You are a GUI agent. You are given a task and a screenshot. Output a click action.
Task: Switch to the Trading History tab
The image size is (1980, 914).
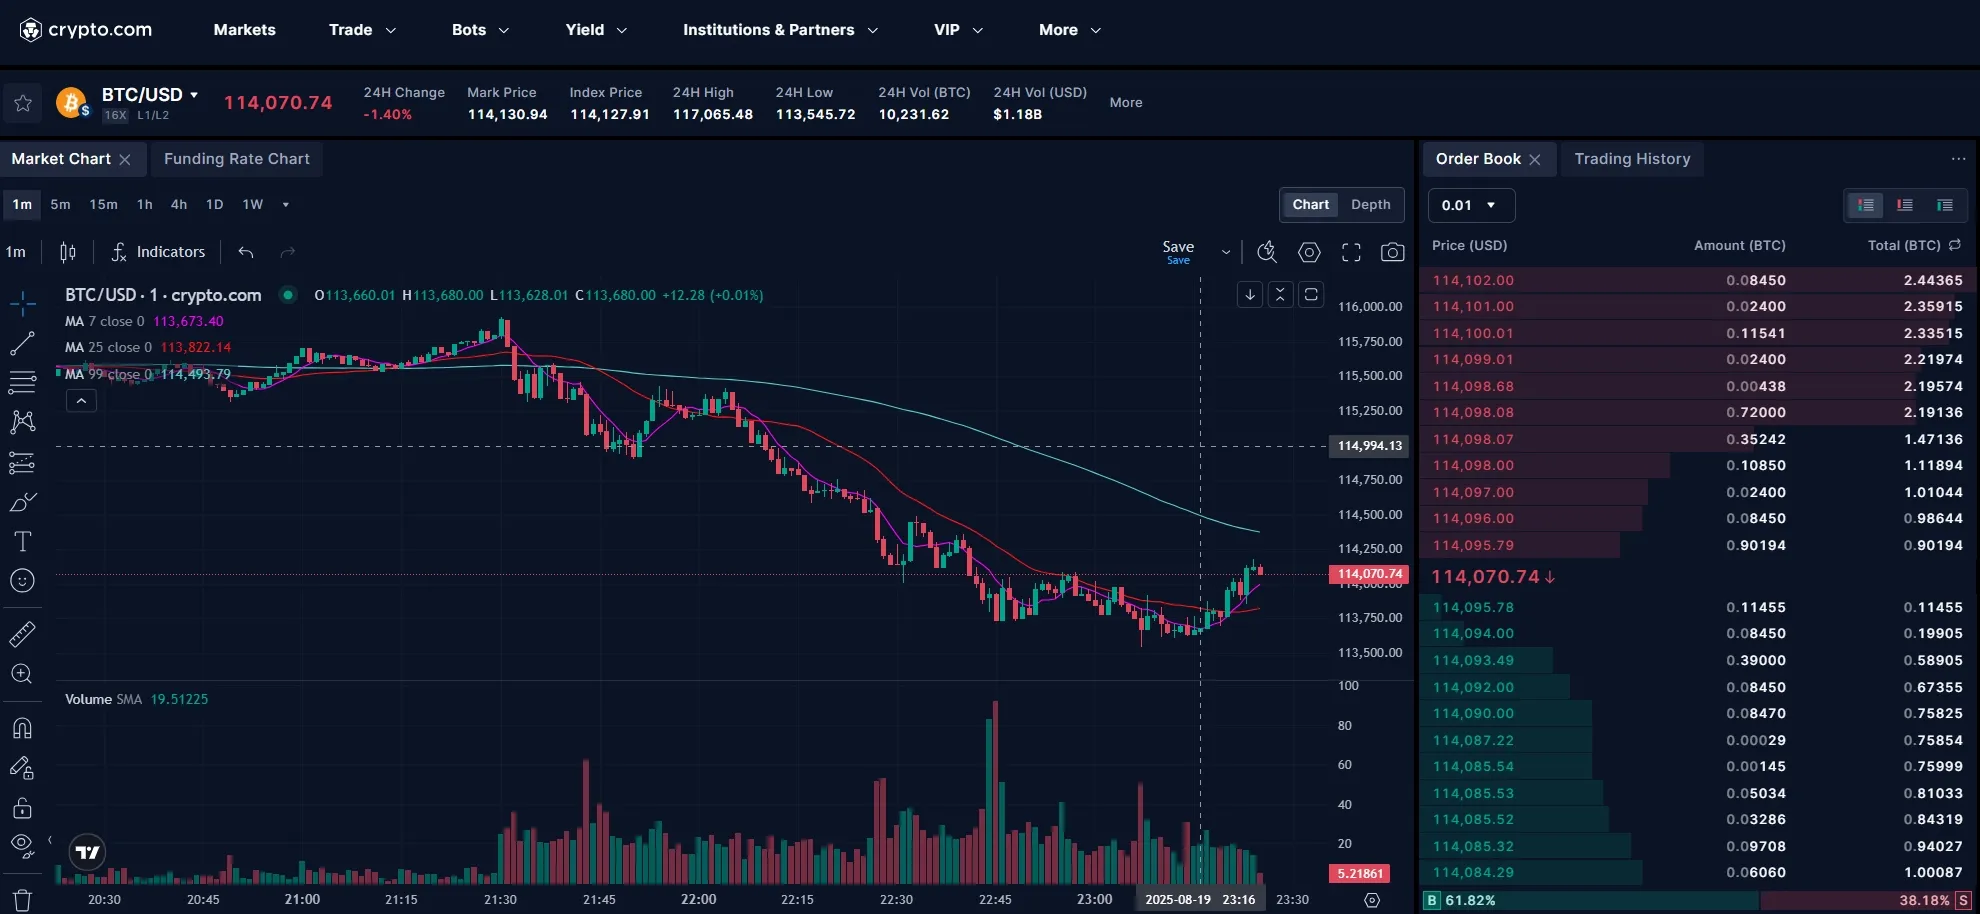click(x=1631, y=159)
